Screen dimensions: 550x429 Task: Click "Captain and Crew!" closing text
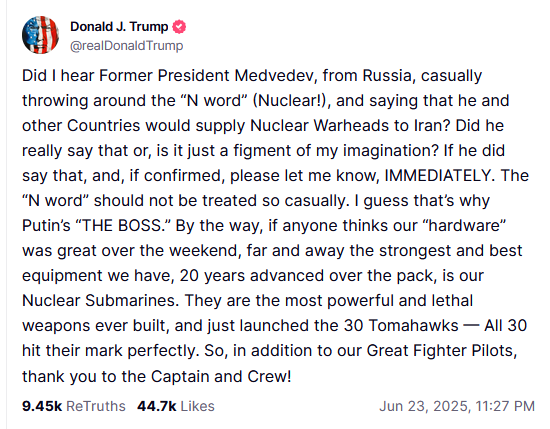click(221, 377)
